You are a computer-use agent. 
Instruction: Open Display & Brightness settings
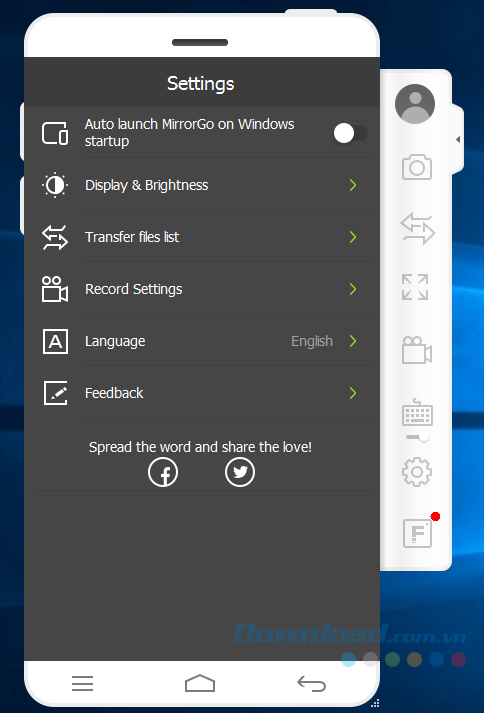(202, 185)
